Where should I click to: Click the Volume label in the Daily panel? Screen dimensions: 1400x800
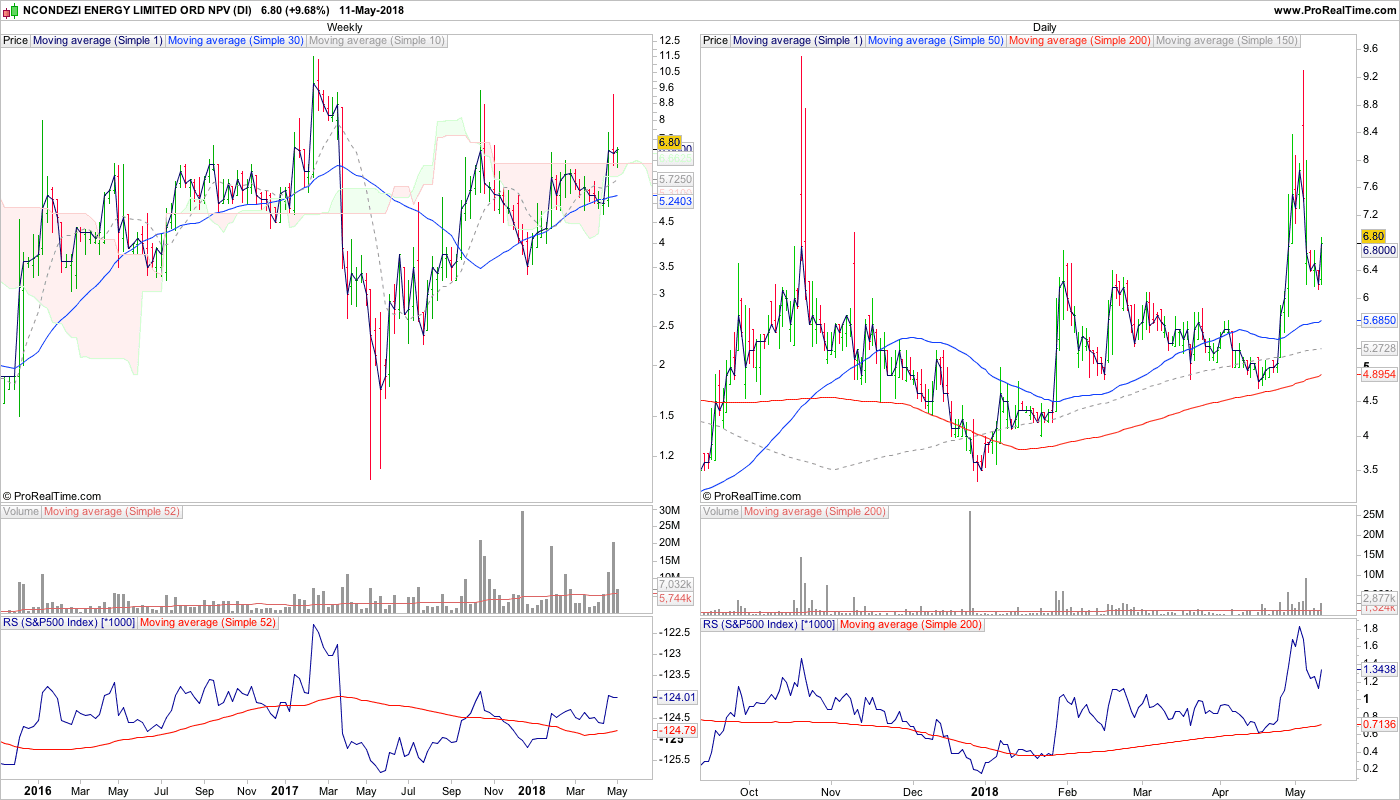(x=721, y=512)
